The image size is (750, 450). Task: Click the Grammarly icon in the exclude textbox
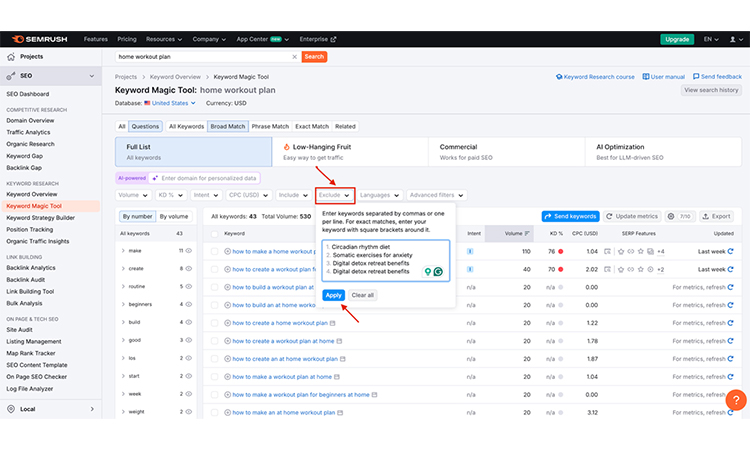coord(438,272)
